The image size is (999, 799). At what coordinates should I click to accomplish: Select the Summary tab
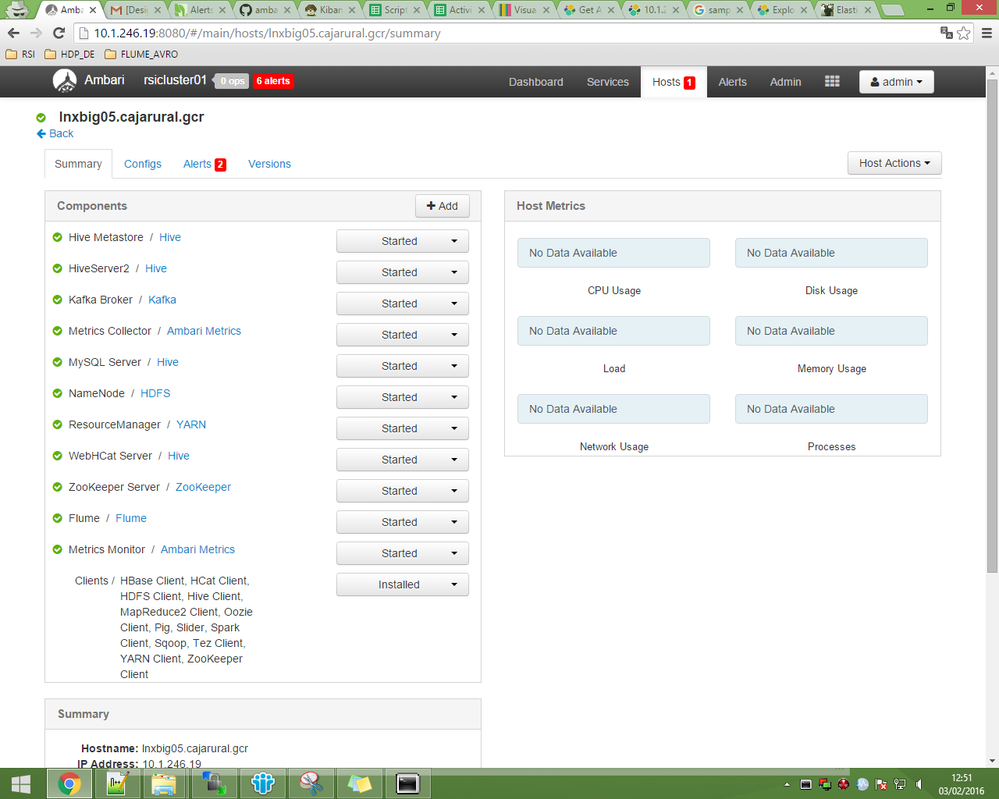[78, 164]
